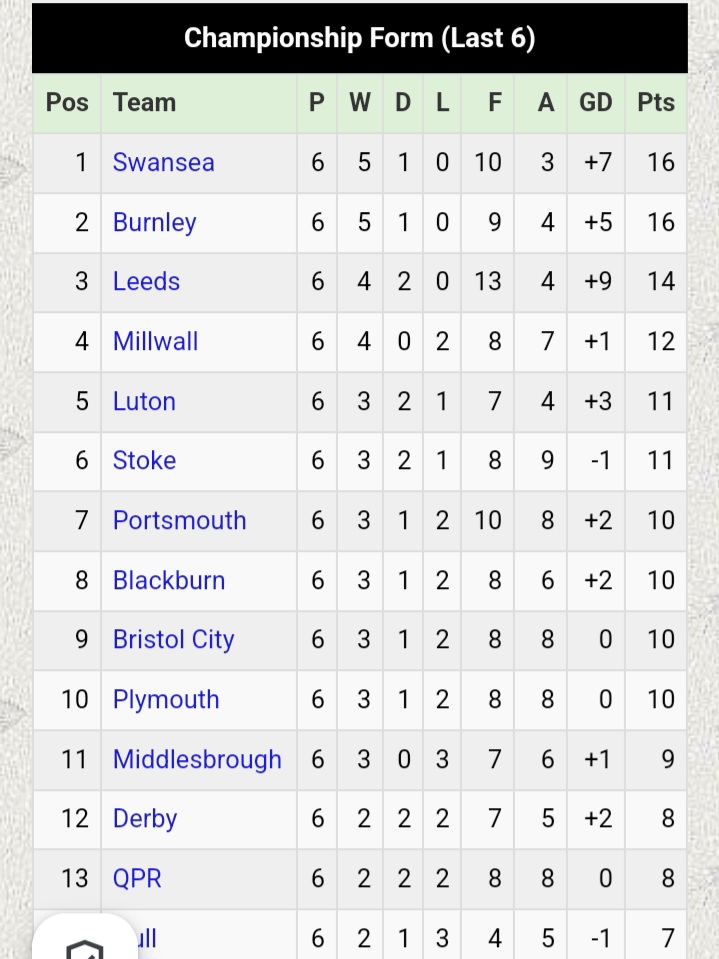Image resolution: width=719 pixels, height=959 pixels.
Task: Select the Millwall team link
Action: 155,341
